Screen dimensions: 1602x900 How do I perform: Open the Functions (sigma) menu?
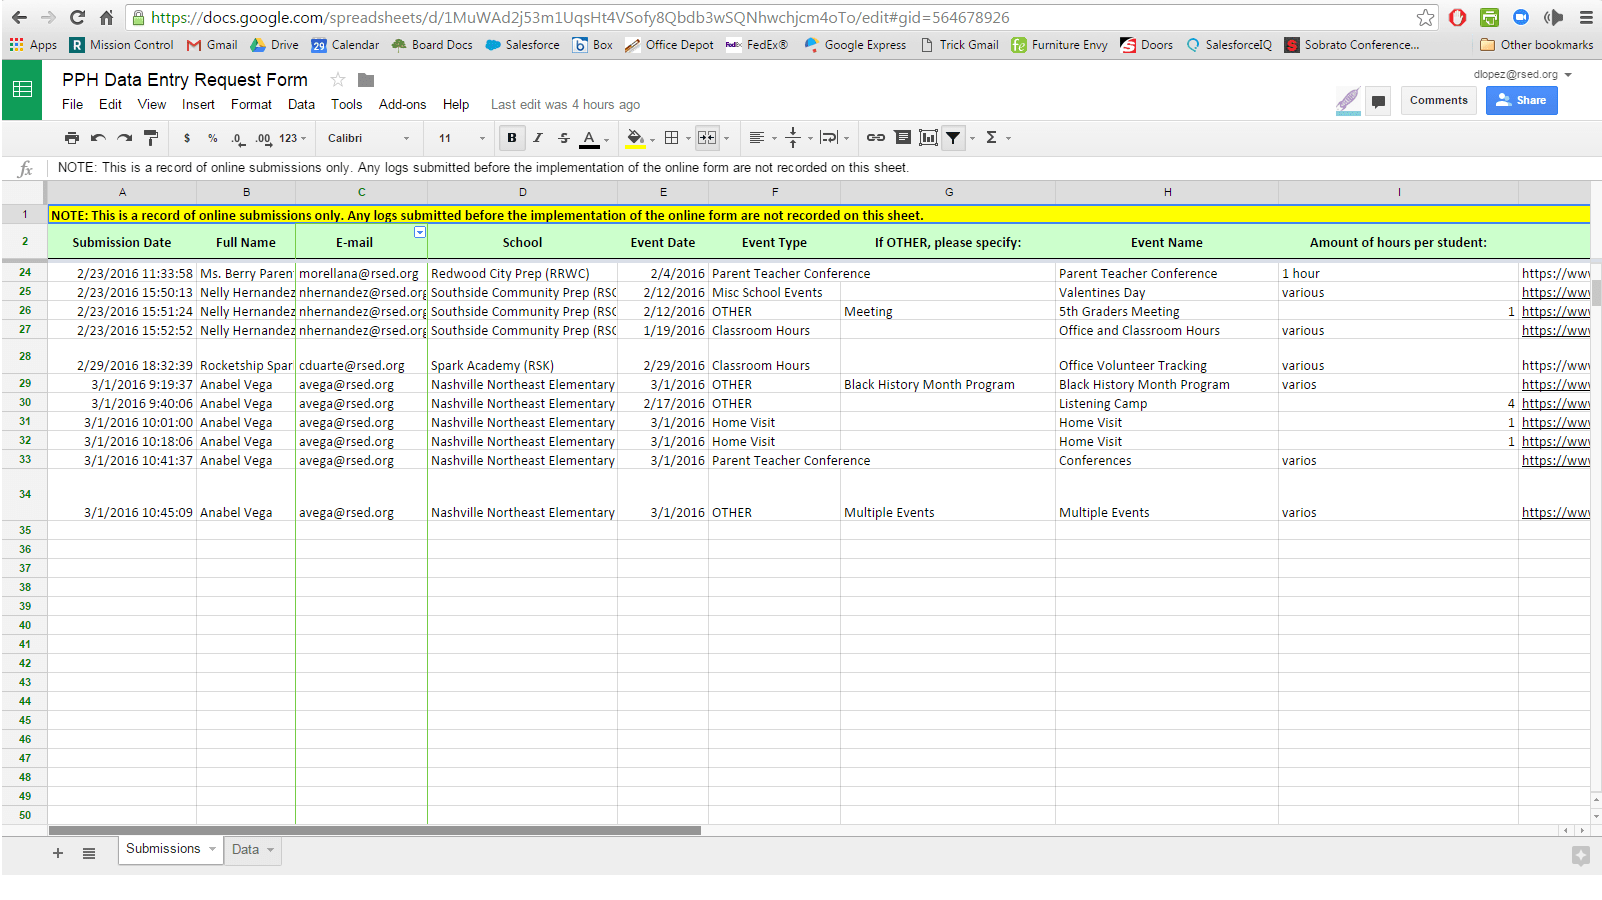[x=989, y=137]
